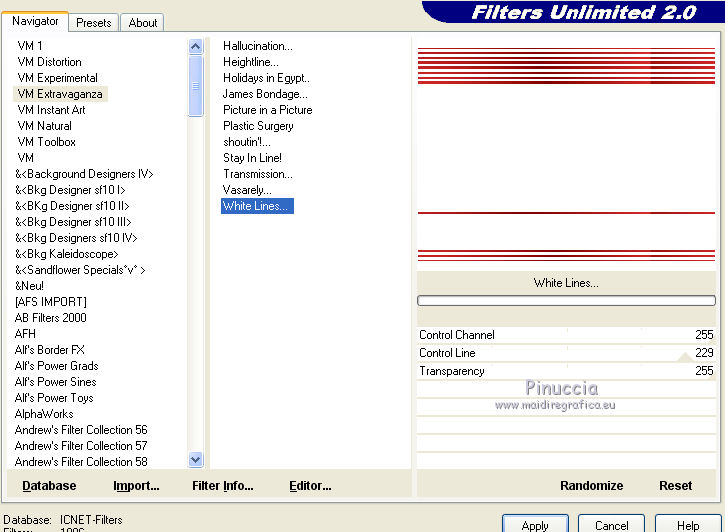Select &Neu! category

[x=29, y=286]
